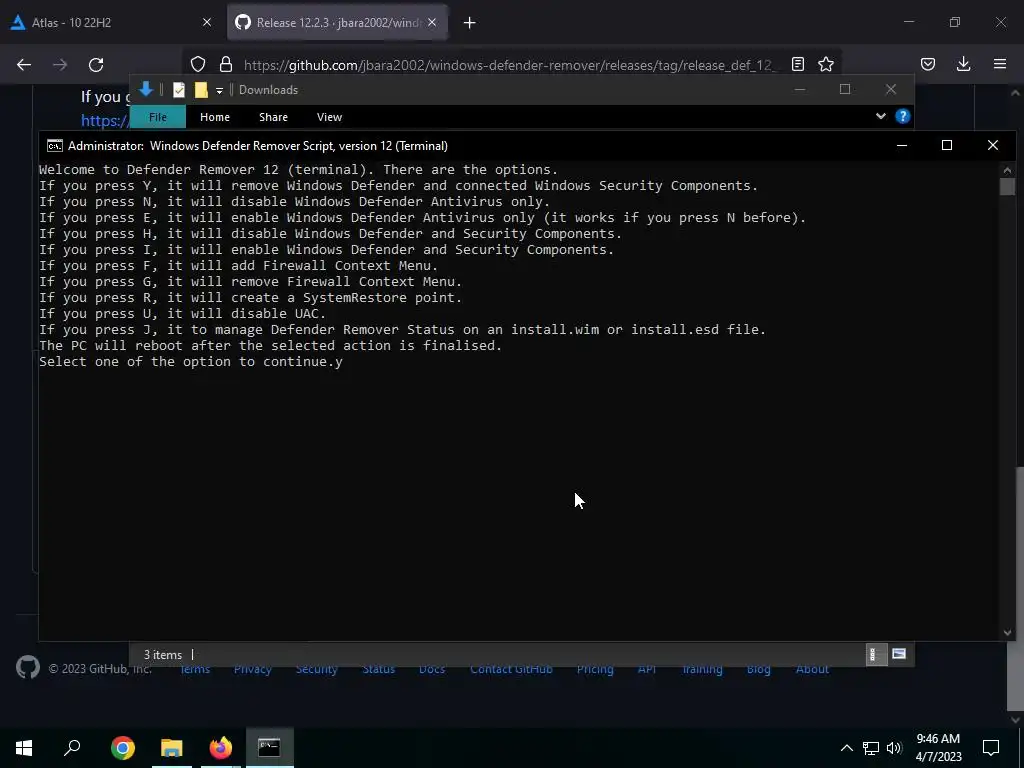Open File Explorer from taskbar
This screenshot has width=1024, height=768.
point(172,748)
